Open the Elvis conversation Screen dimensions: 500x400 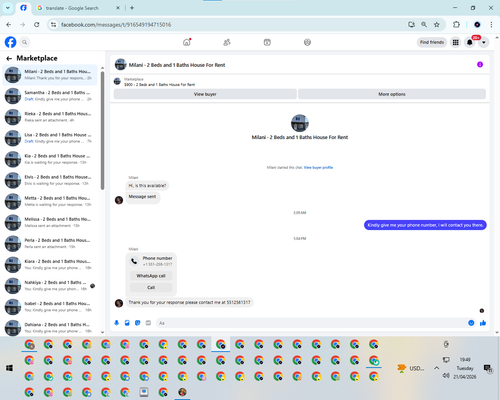(x=50, y=180)
